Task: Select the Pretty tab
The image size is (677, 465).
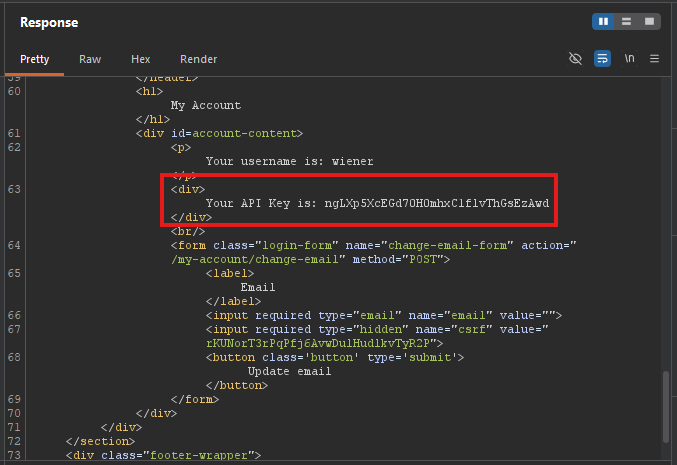Action: (35, 59)
